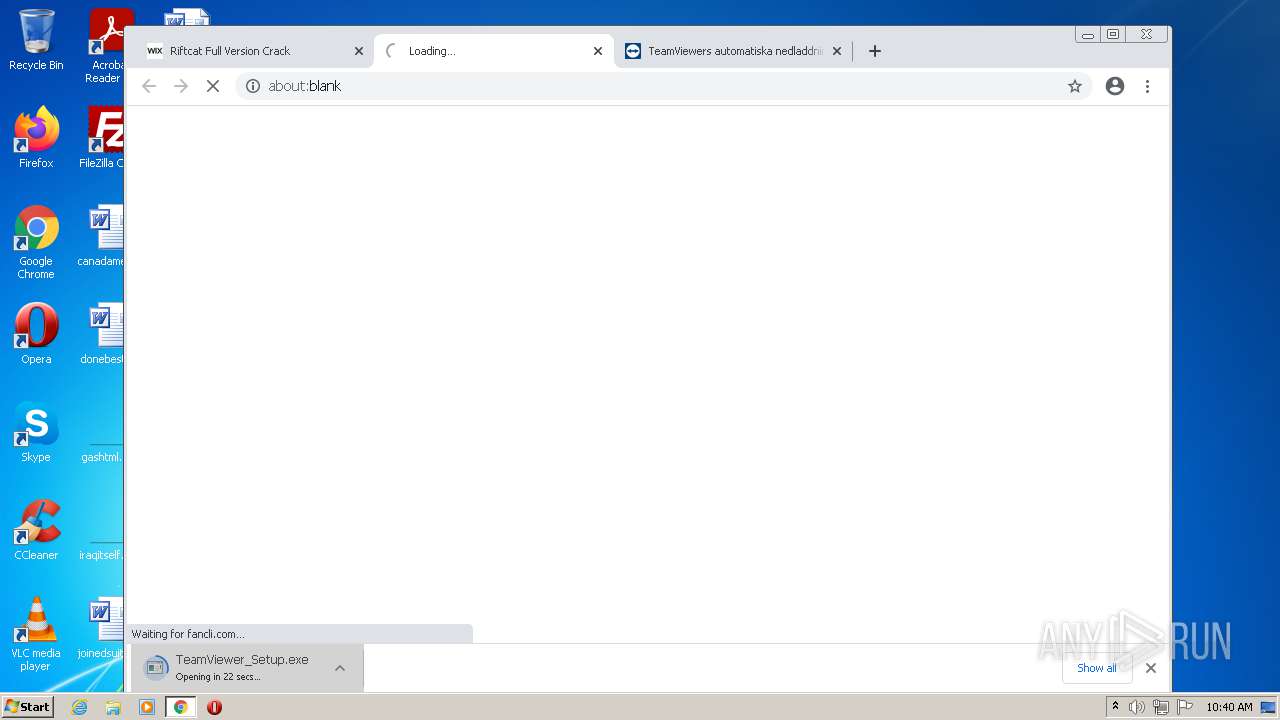This screenshot has height=720, width=1280.
Task: Click Show all downloads
Action: pos(1097,668)
